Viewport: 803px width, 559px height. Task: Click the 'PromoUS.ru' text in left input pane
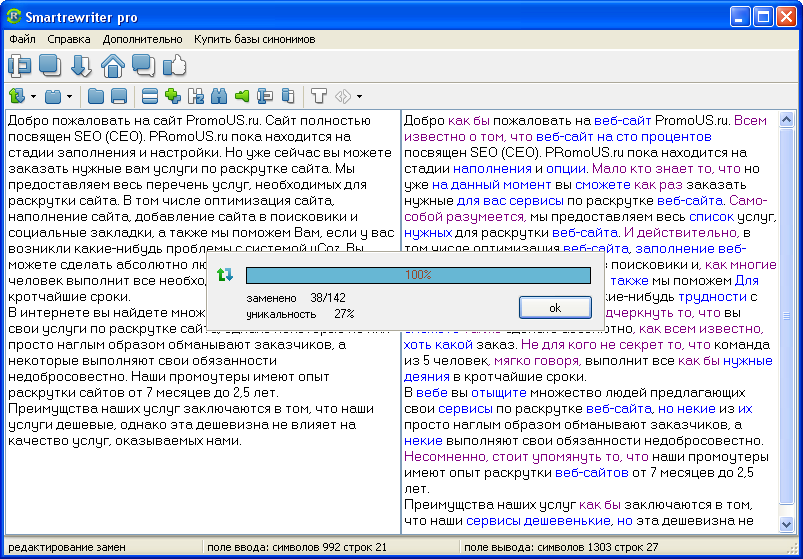[224, 121]
